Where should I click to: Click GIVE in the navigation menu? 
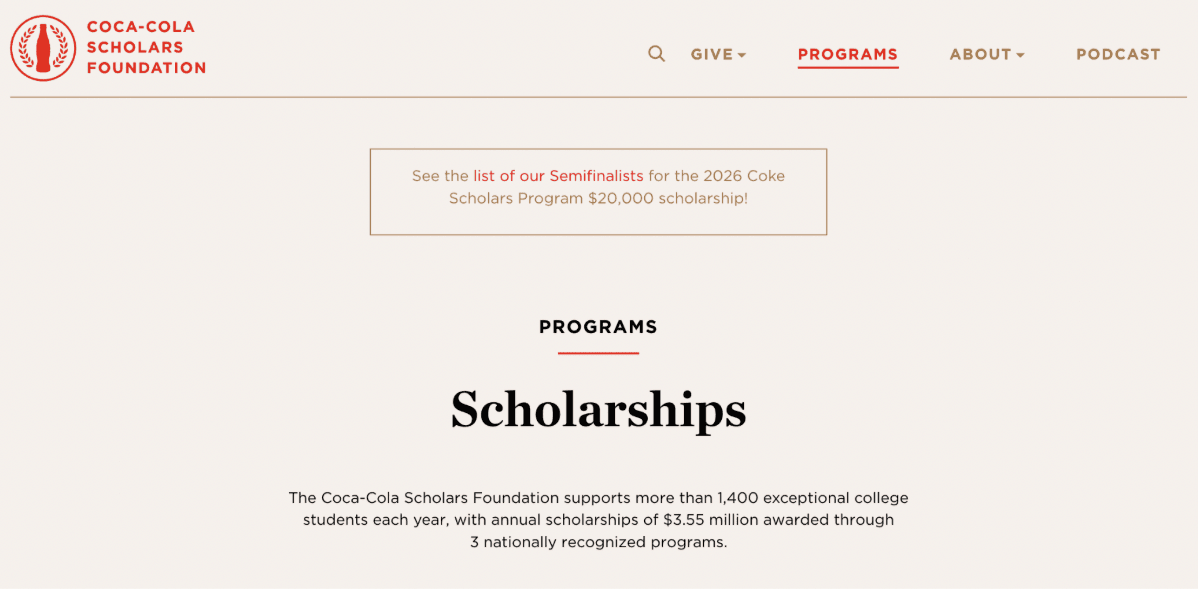click(711, 55)
